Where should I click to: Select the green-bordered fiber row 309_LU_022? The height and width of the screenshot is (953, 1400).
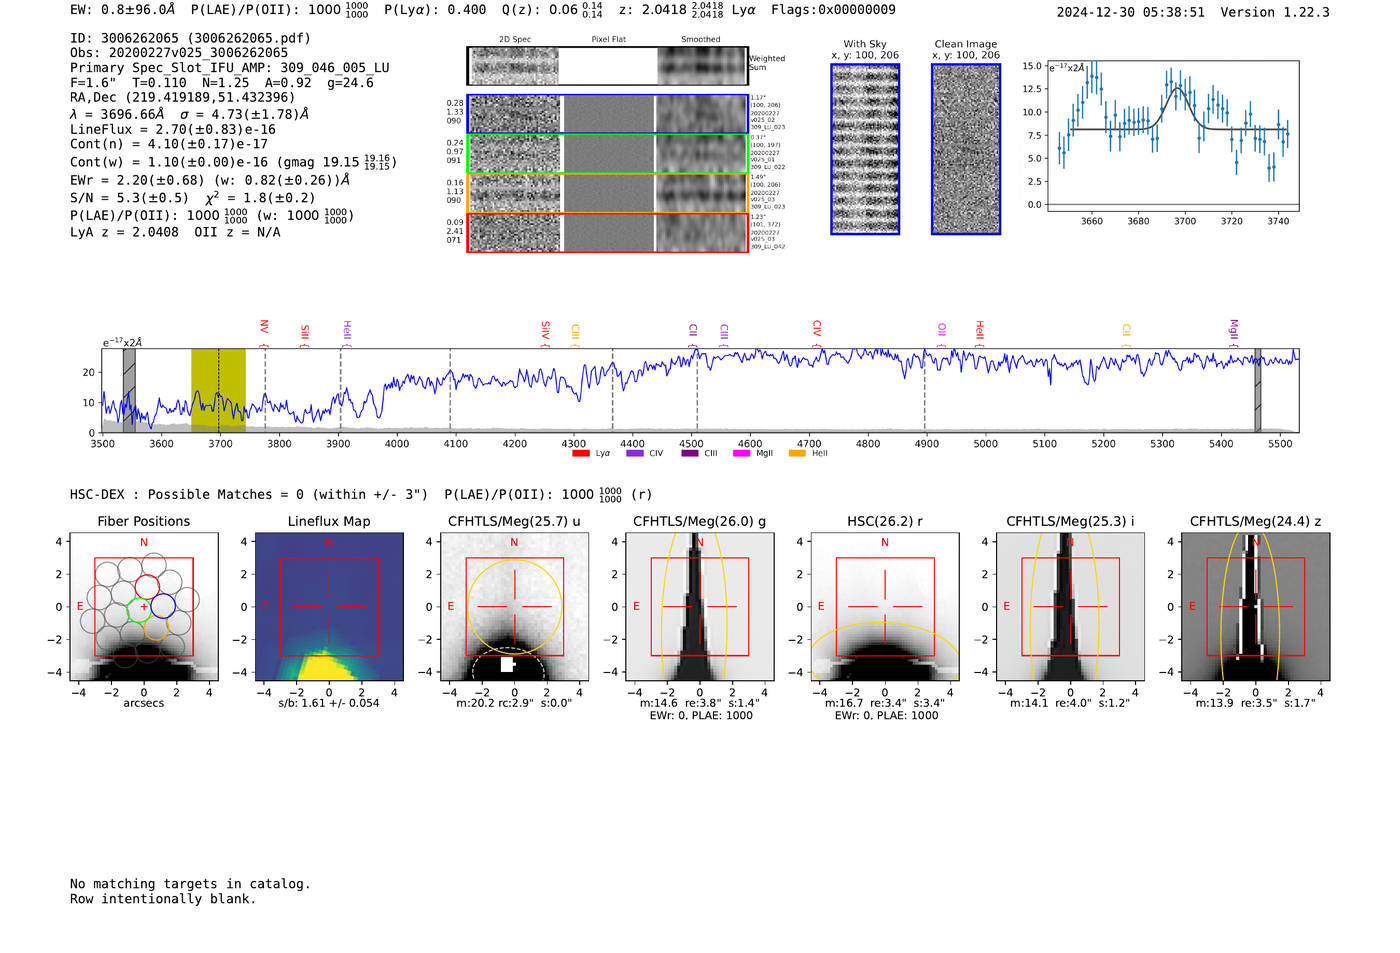607,154
